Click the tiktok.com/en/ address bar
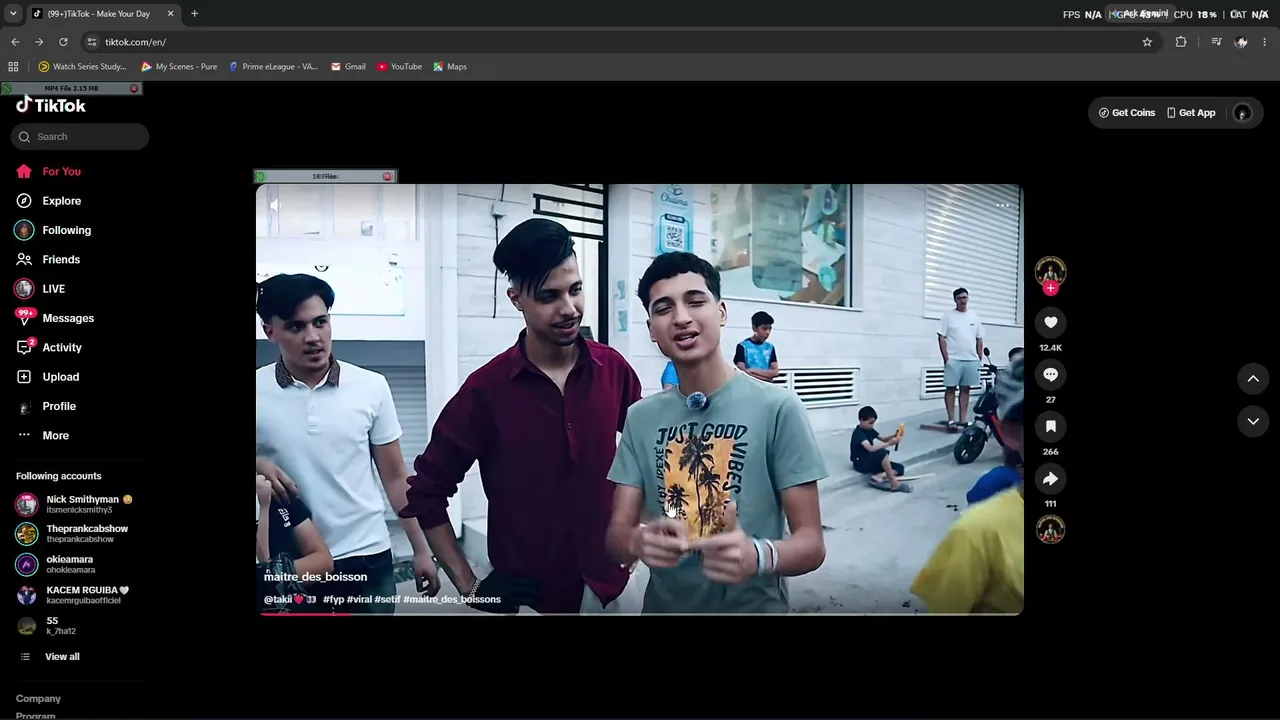This screenshot has height=720, width=1280. [x=620, y=42]
